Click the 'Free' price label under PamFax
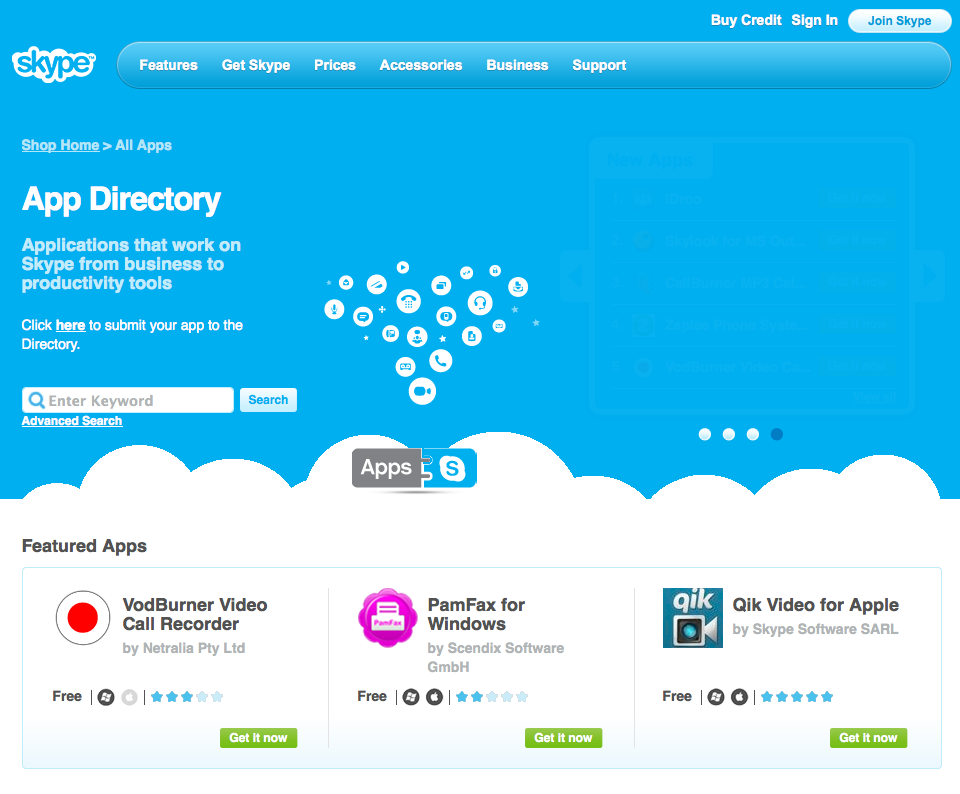 [x=372, y=696]
